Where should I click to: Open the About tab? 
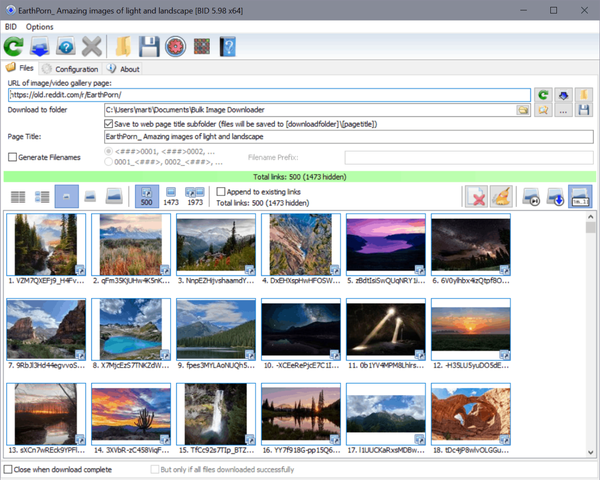pyautogui.click(x=124, y=69)
